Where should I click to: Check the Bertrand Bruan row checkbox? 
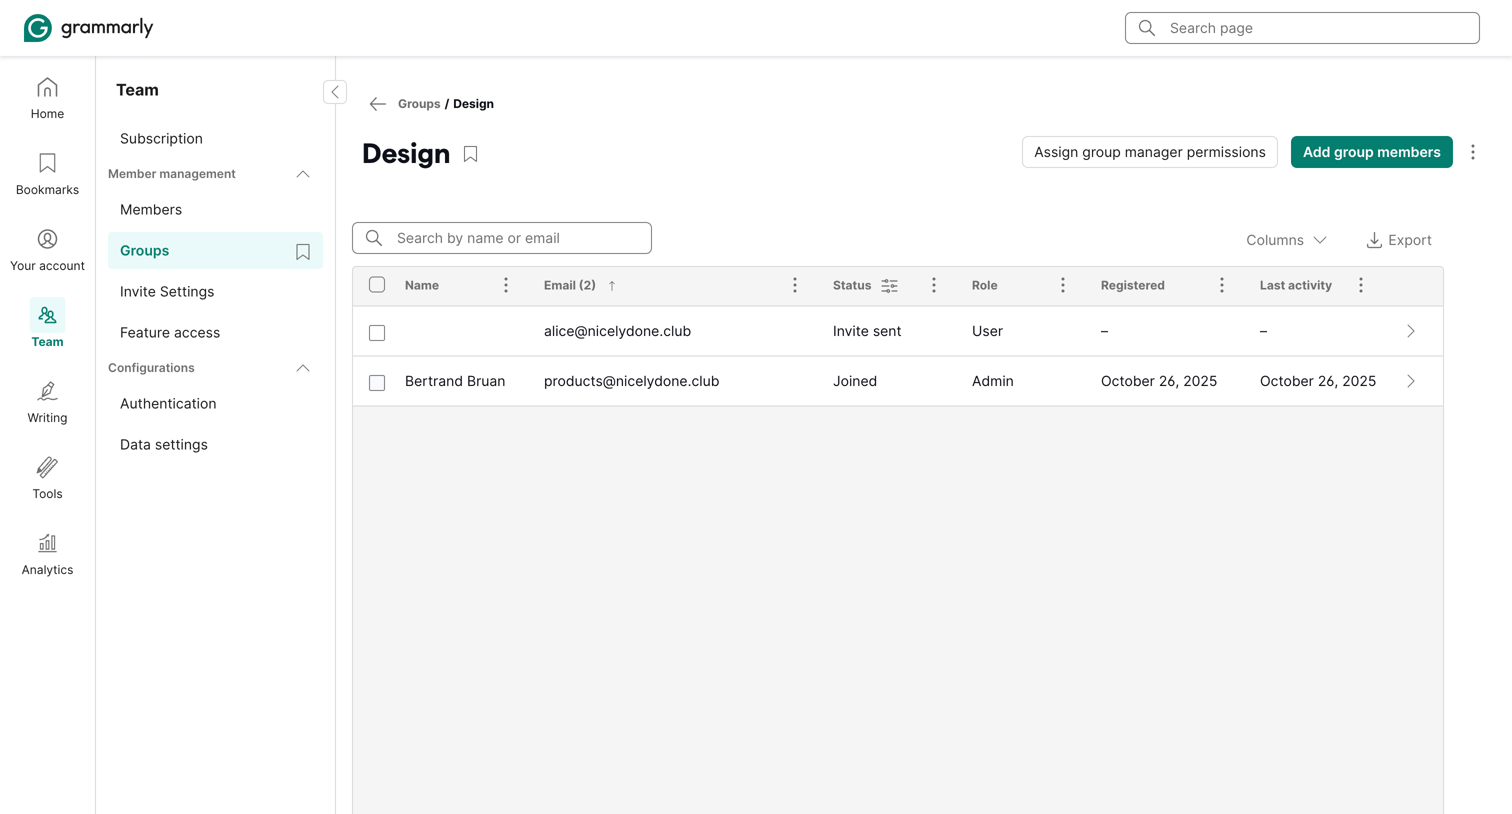(377, 383)
